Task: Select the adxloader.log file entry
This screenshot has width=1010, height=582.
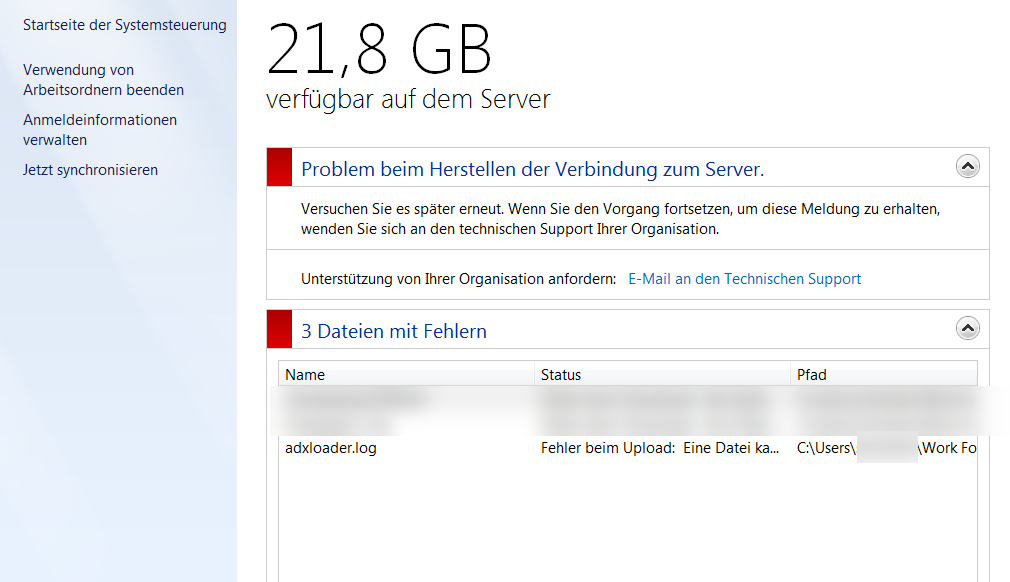Action: coord(331,448)
